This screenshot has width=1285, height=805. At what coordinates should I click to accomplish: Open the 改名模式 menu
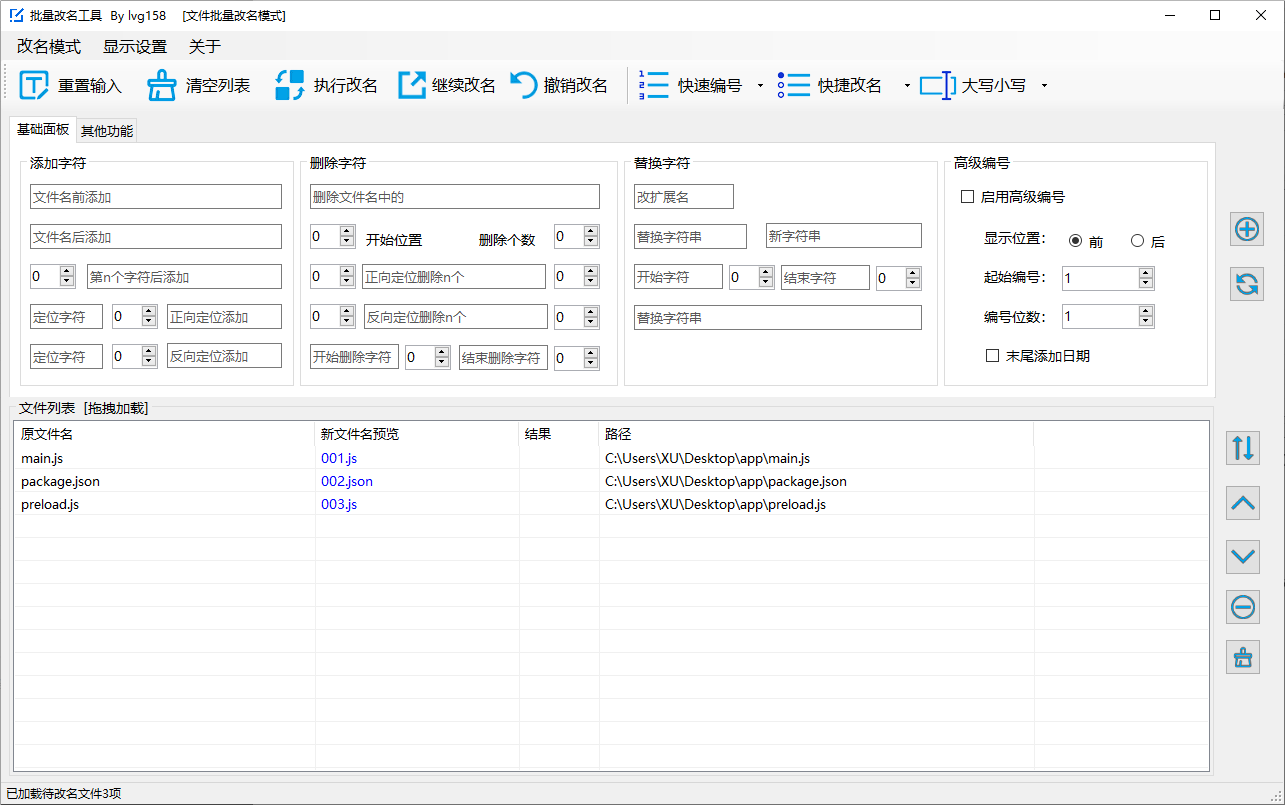tap(49, 47)
